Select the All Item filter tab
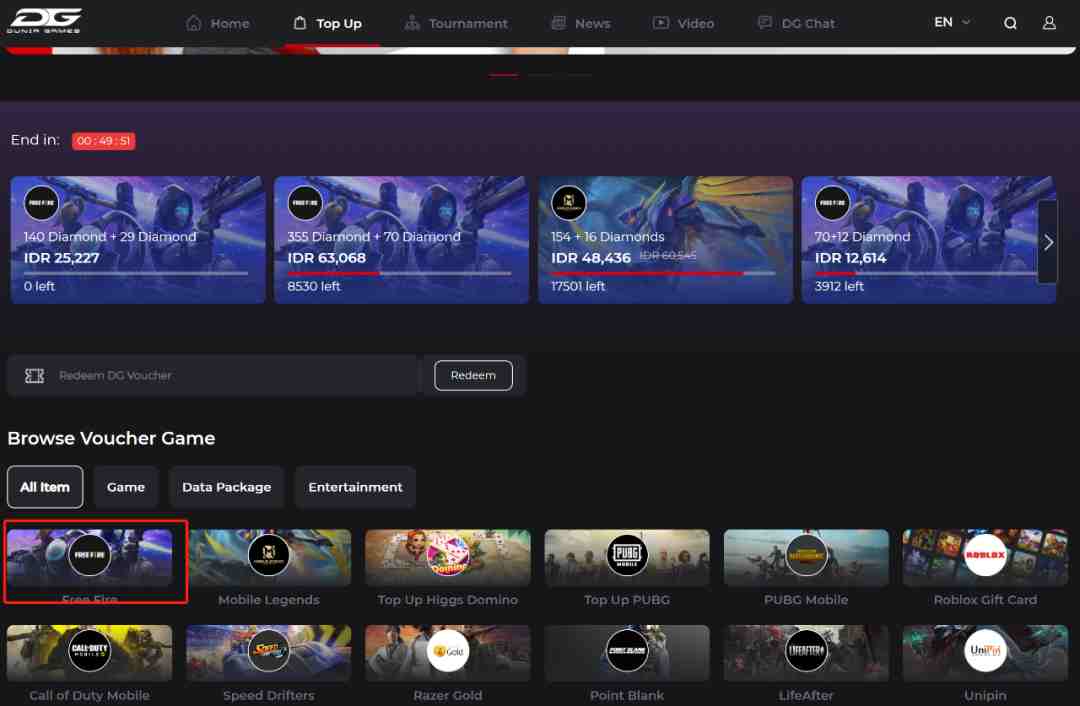This screenshot has width=1080, height=706. click(45, 487)
